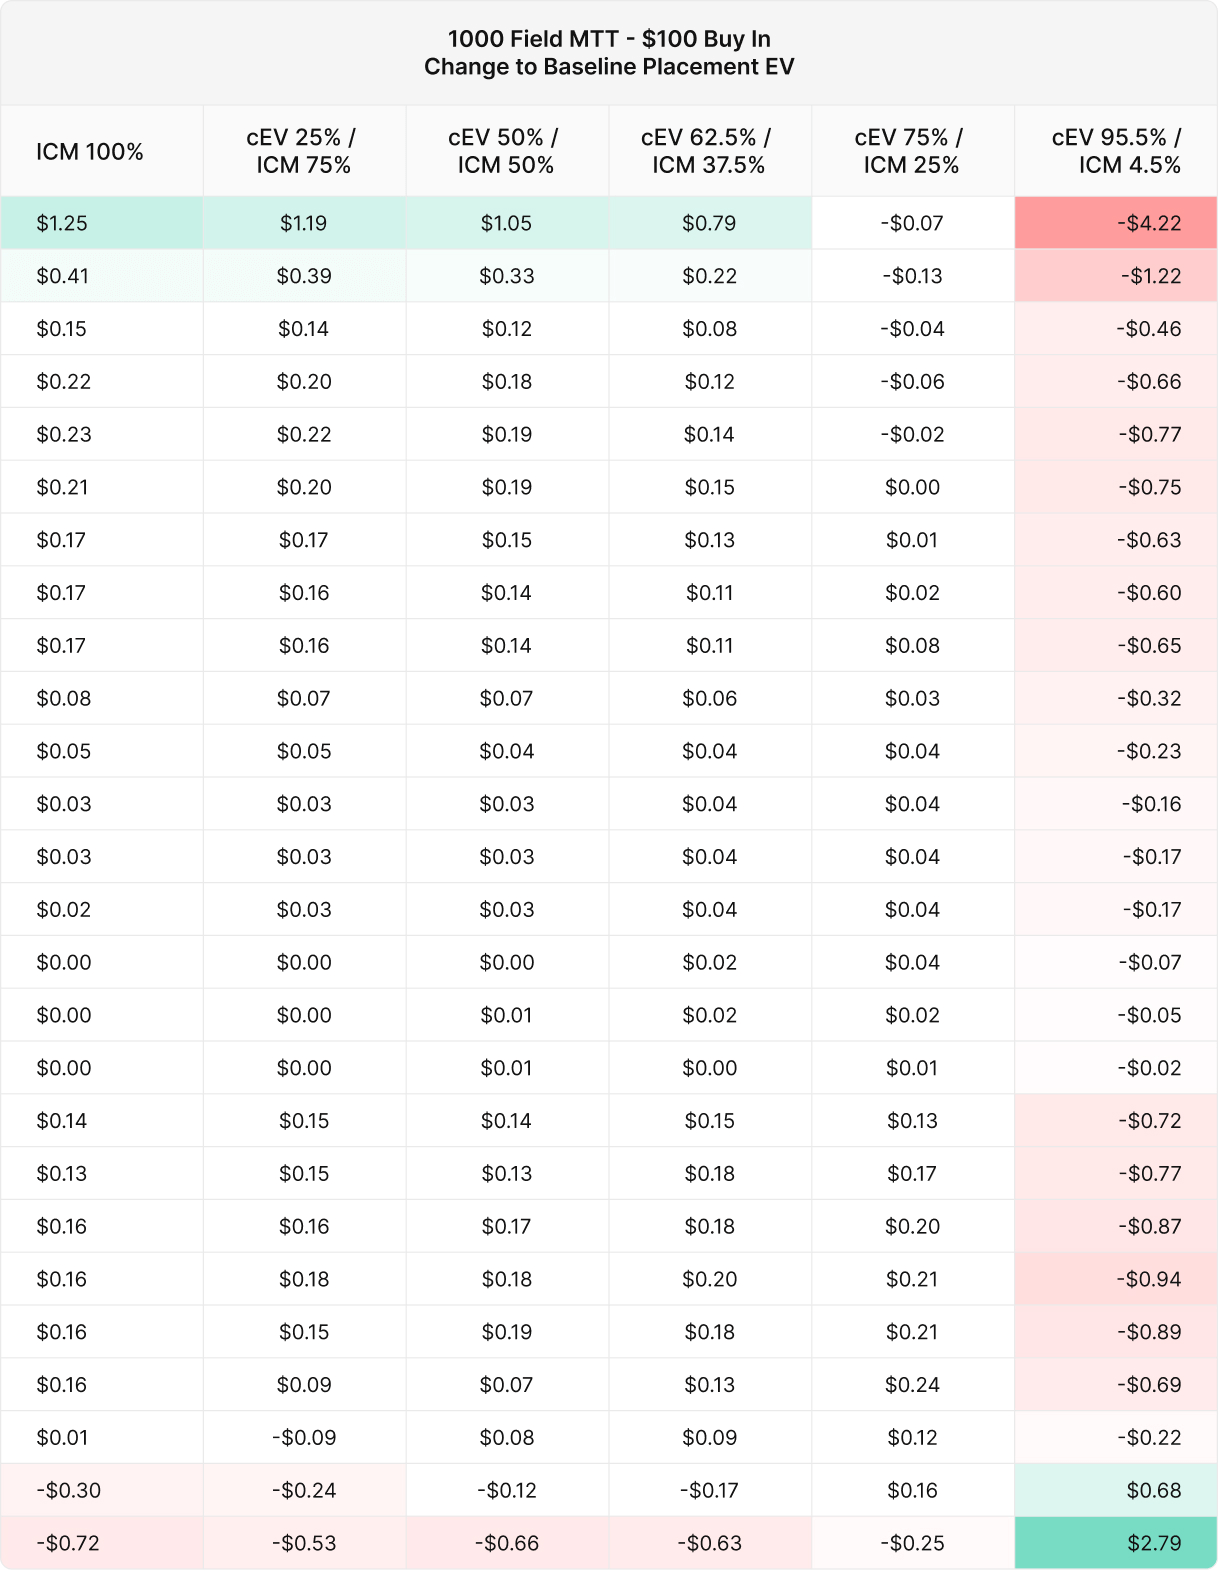Select the -$0.94 cell
The width and height of the screenshot is (1219, 1571).
pyautogui.click(x=1149, y=1279)
